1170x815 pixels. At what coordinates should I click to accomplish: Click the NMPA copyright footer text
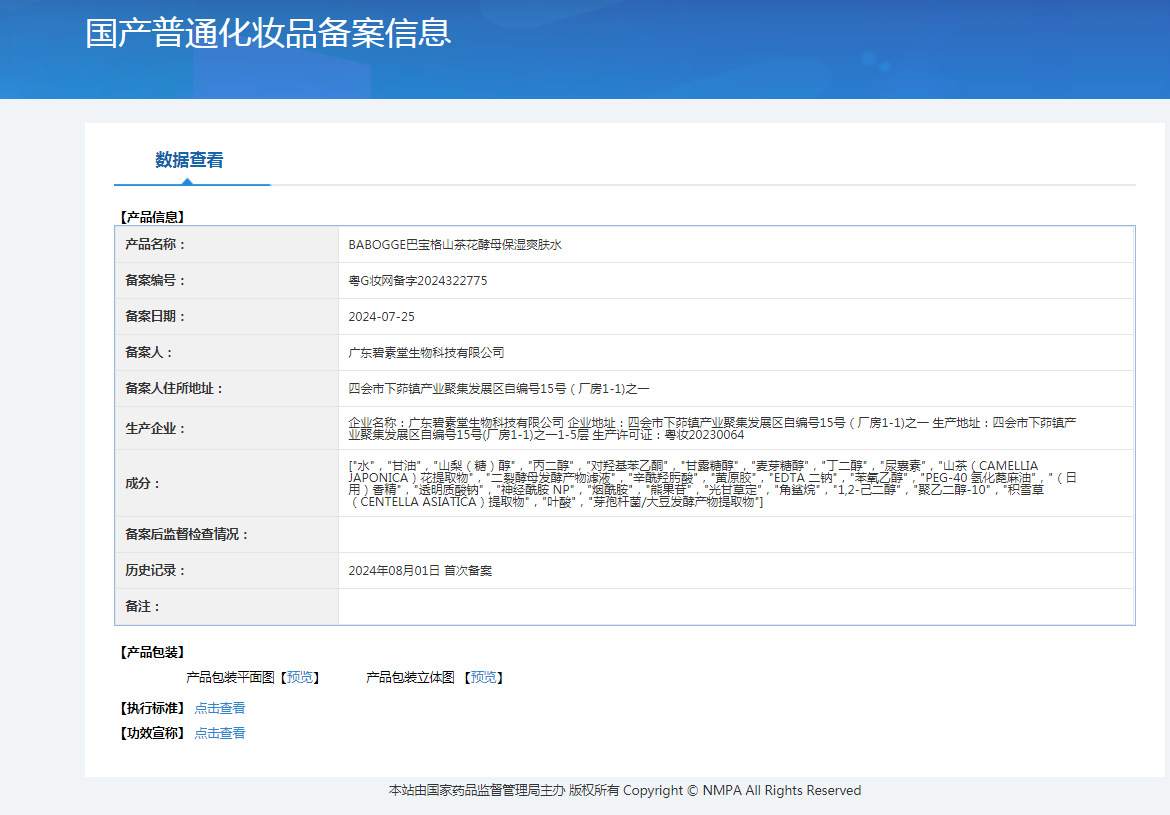[625, 791]
